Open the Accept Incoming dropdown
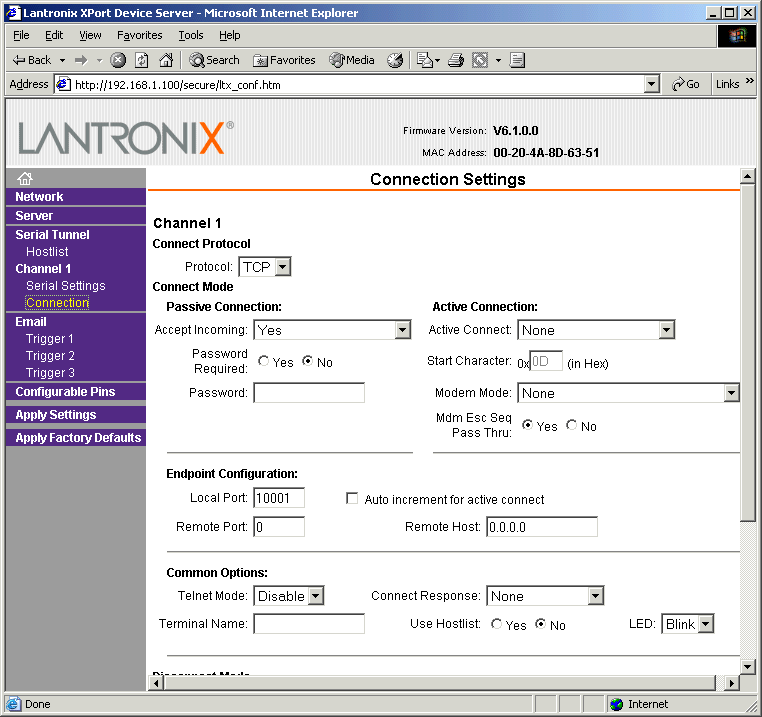 [332, 330]
